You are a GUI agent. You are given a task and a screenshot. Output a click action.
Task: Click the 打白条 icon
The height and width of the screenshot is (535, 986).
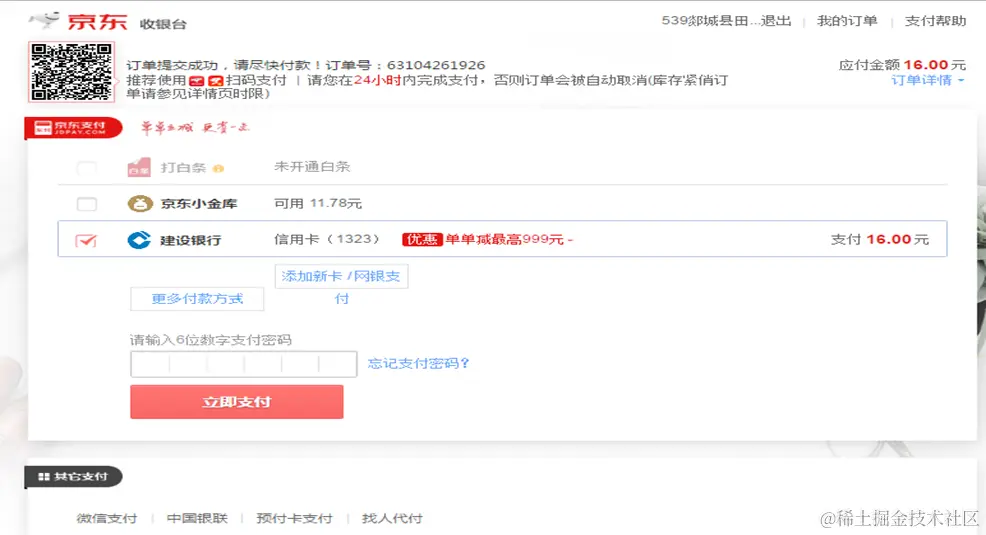click(139, 167)
